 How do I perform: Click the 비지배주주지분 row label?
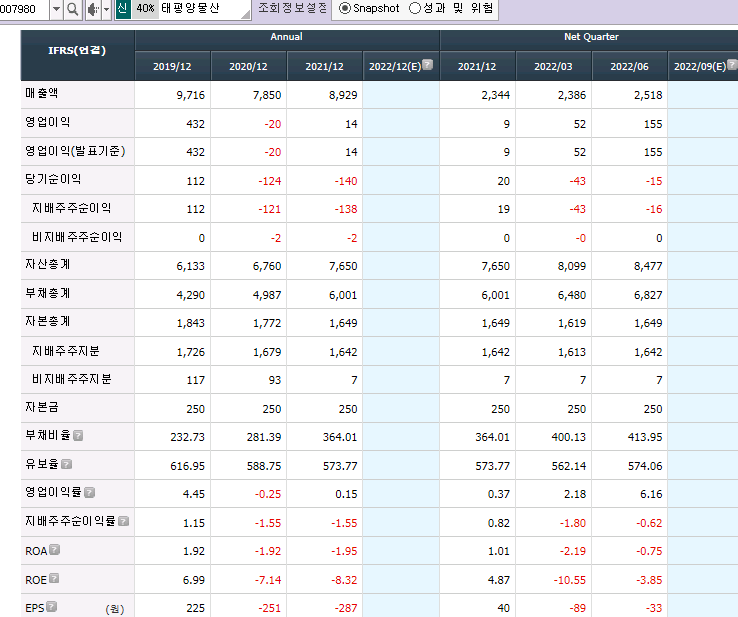pos(72,379)
